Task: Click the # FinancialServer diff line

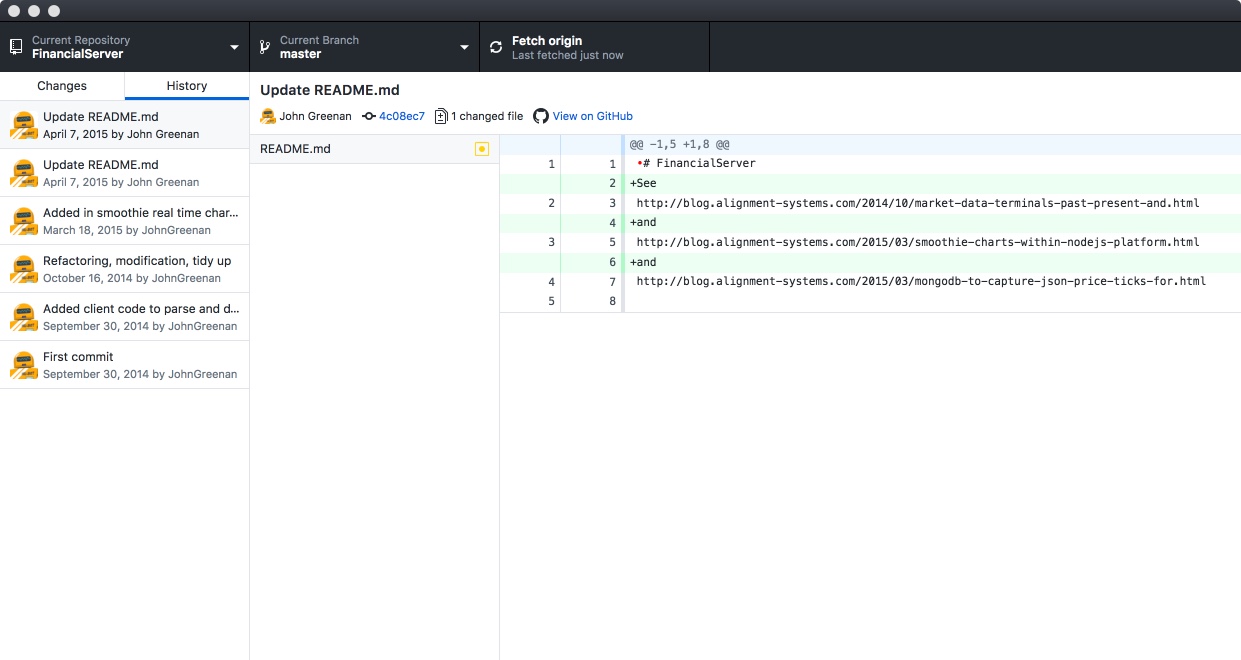Action: point(870,163)
